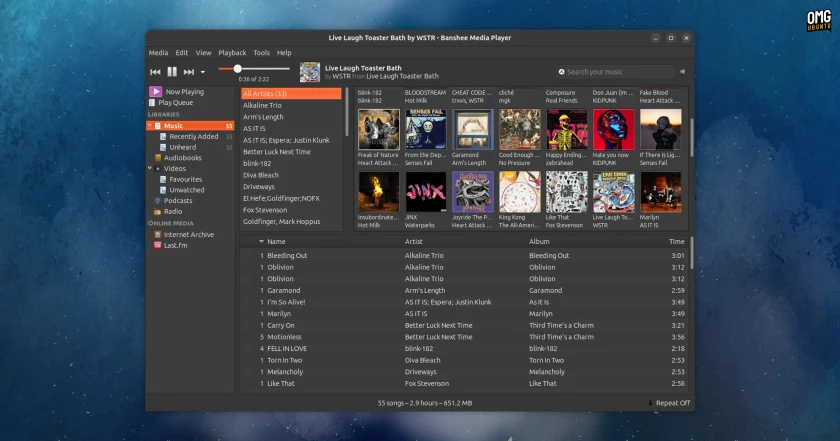Click the Videos library icon
The width and height of the screenshot is (840, 441).
click(158, 168)
